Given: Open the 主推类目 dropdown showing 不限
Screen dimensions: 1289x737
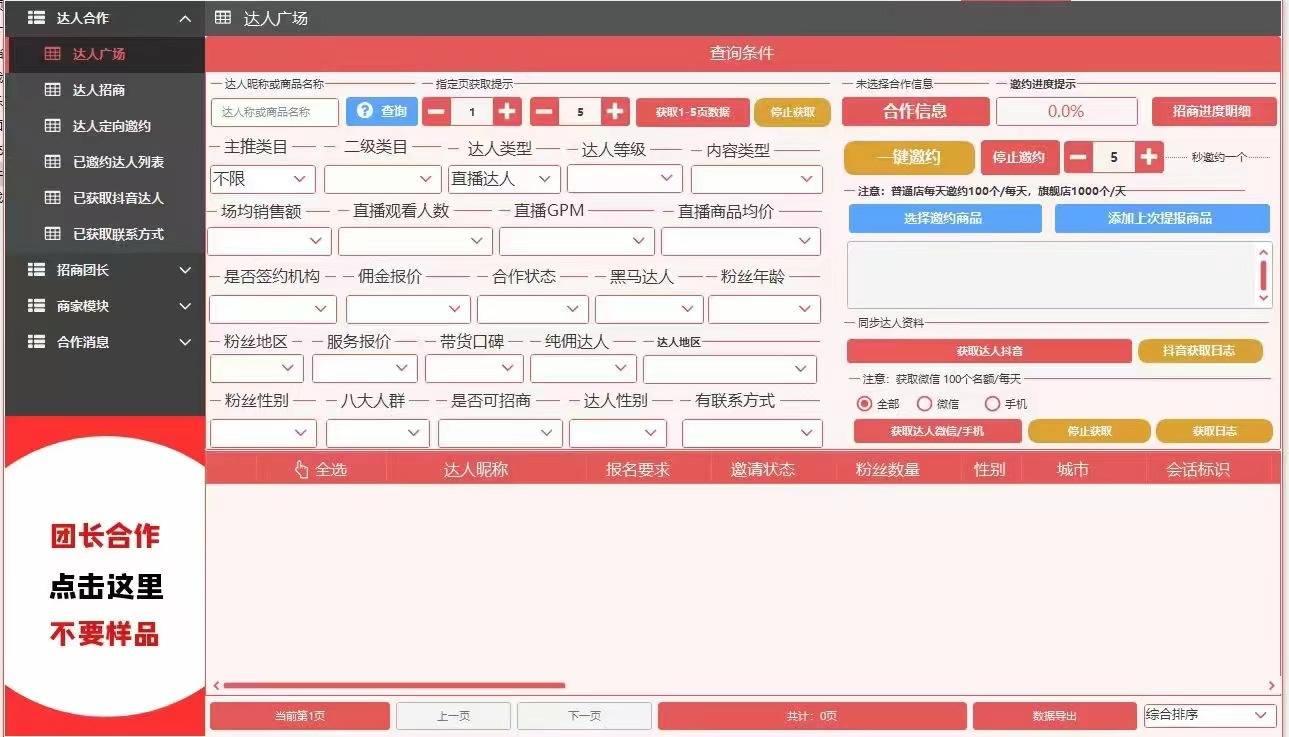Looking at the screenshot, I should tap(262, 179).
